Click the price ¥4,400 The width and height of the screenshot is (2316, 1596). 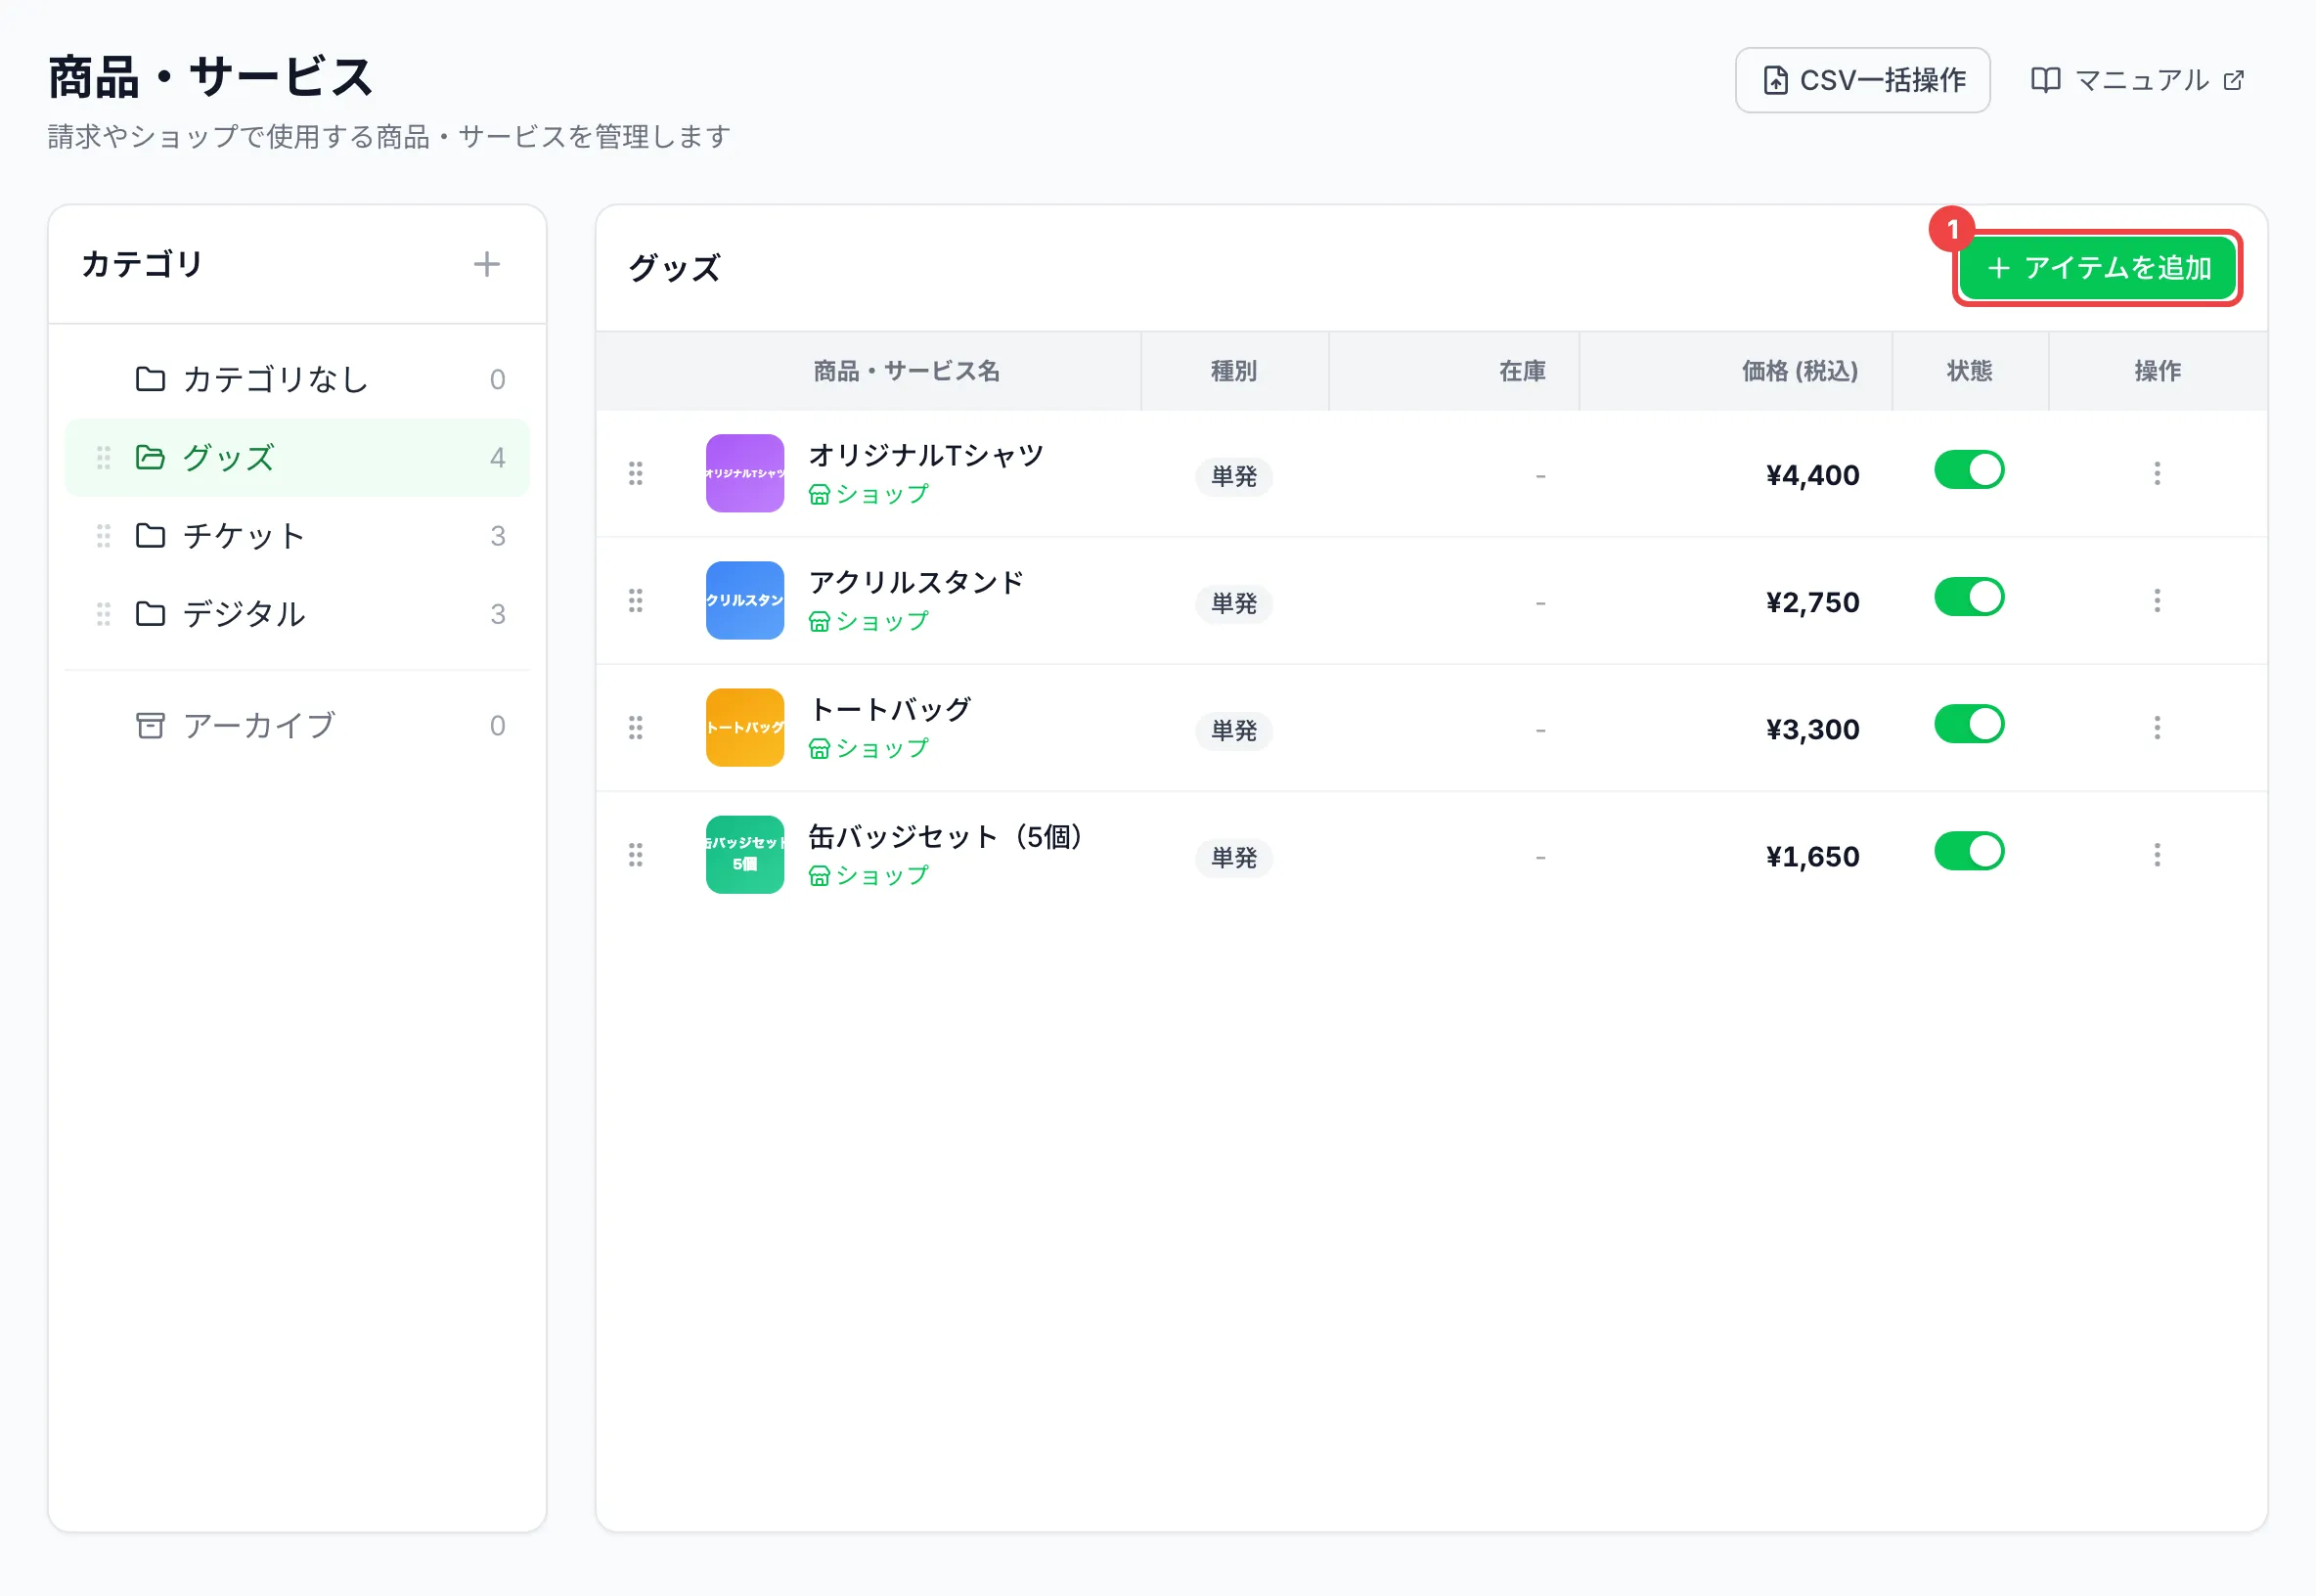point(1812,475)
